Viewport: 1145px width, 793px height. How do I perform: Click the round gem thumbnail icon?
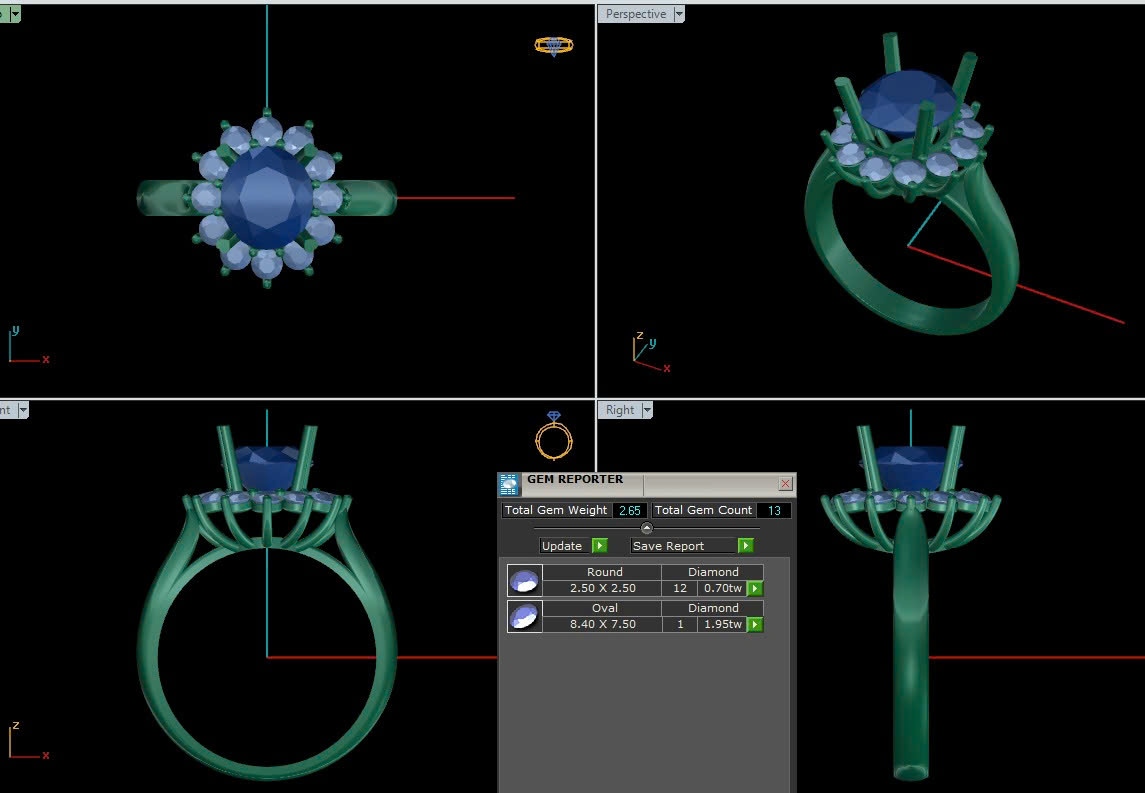(x=524, y=580)
